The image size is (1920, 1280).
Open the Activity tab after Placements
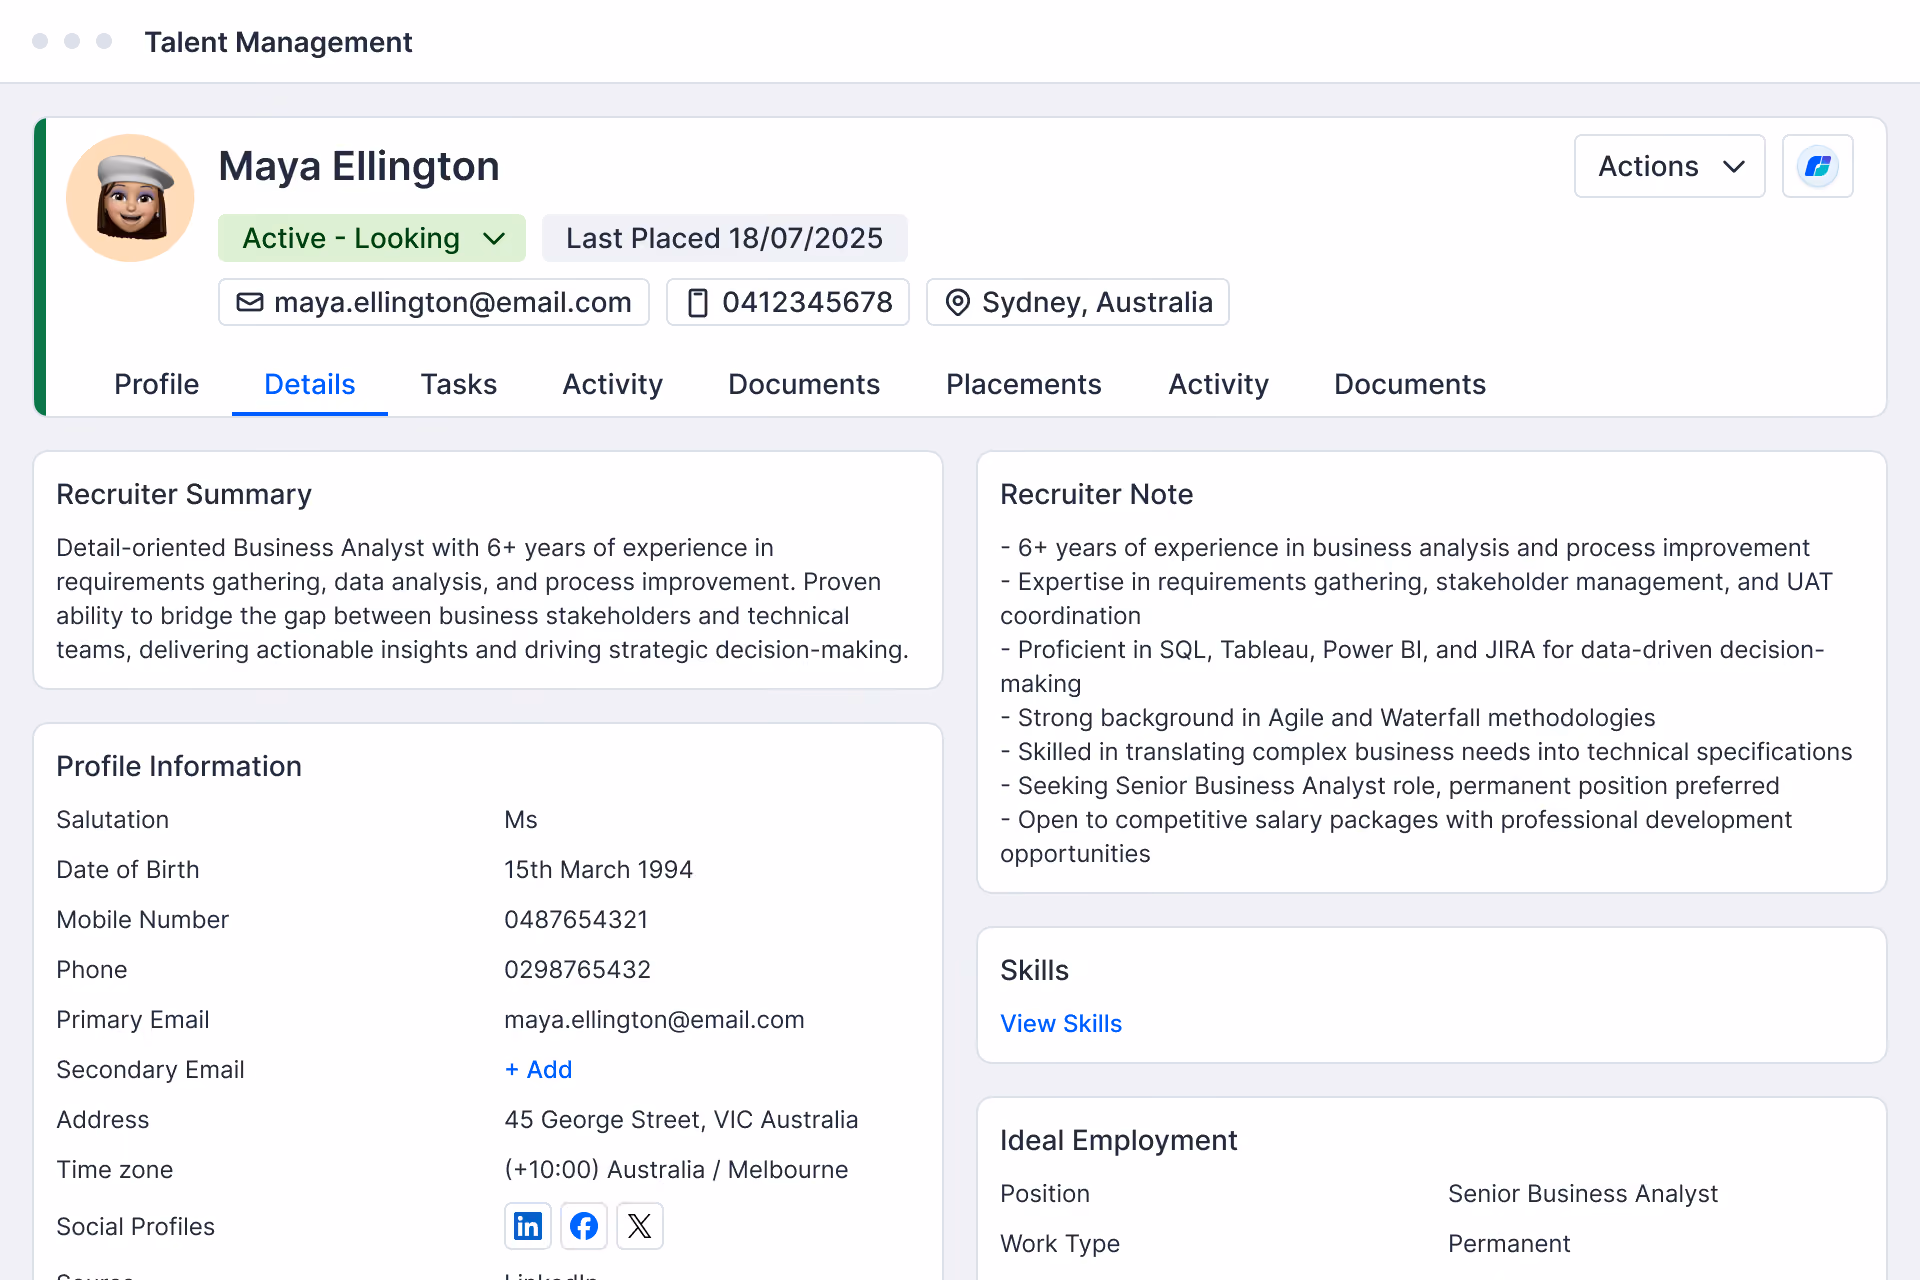point(1218,384)
